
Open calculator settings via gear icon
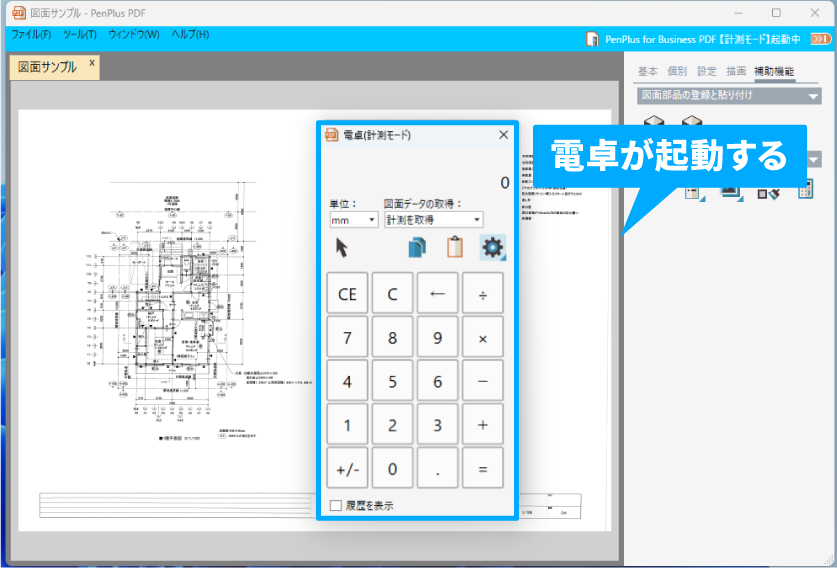(492, 247)
